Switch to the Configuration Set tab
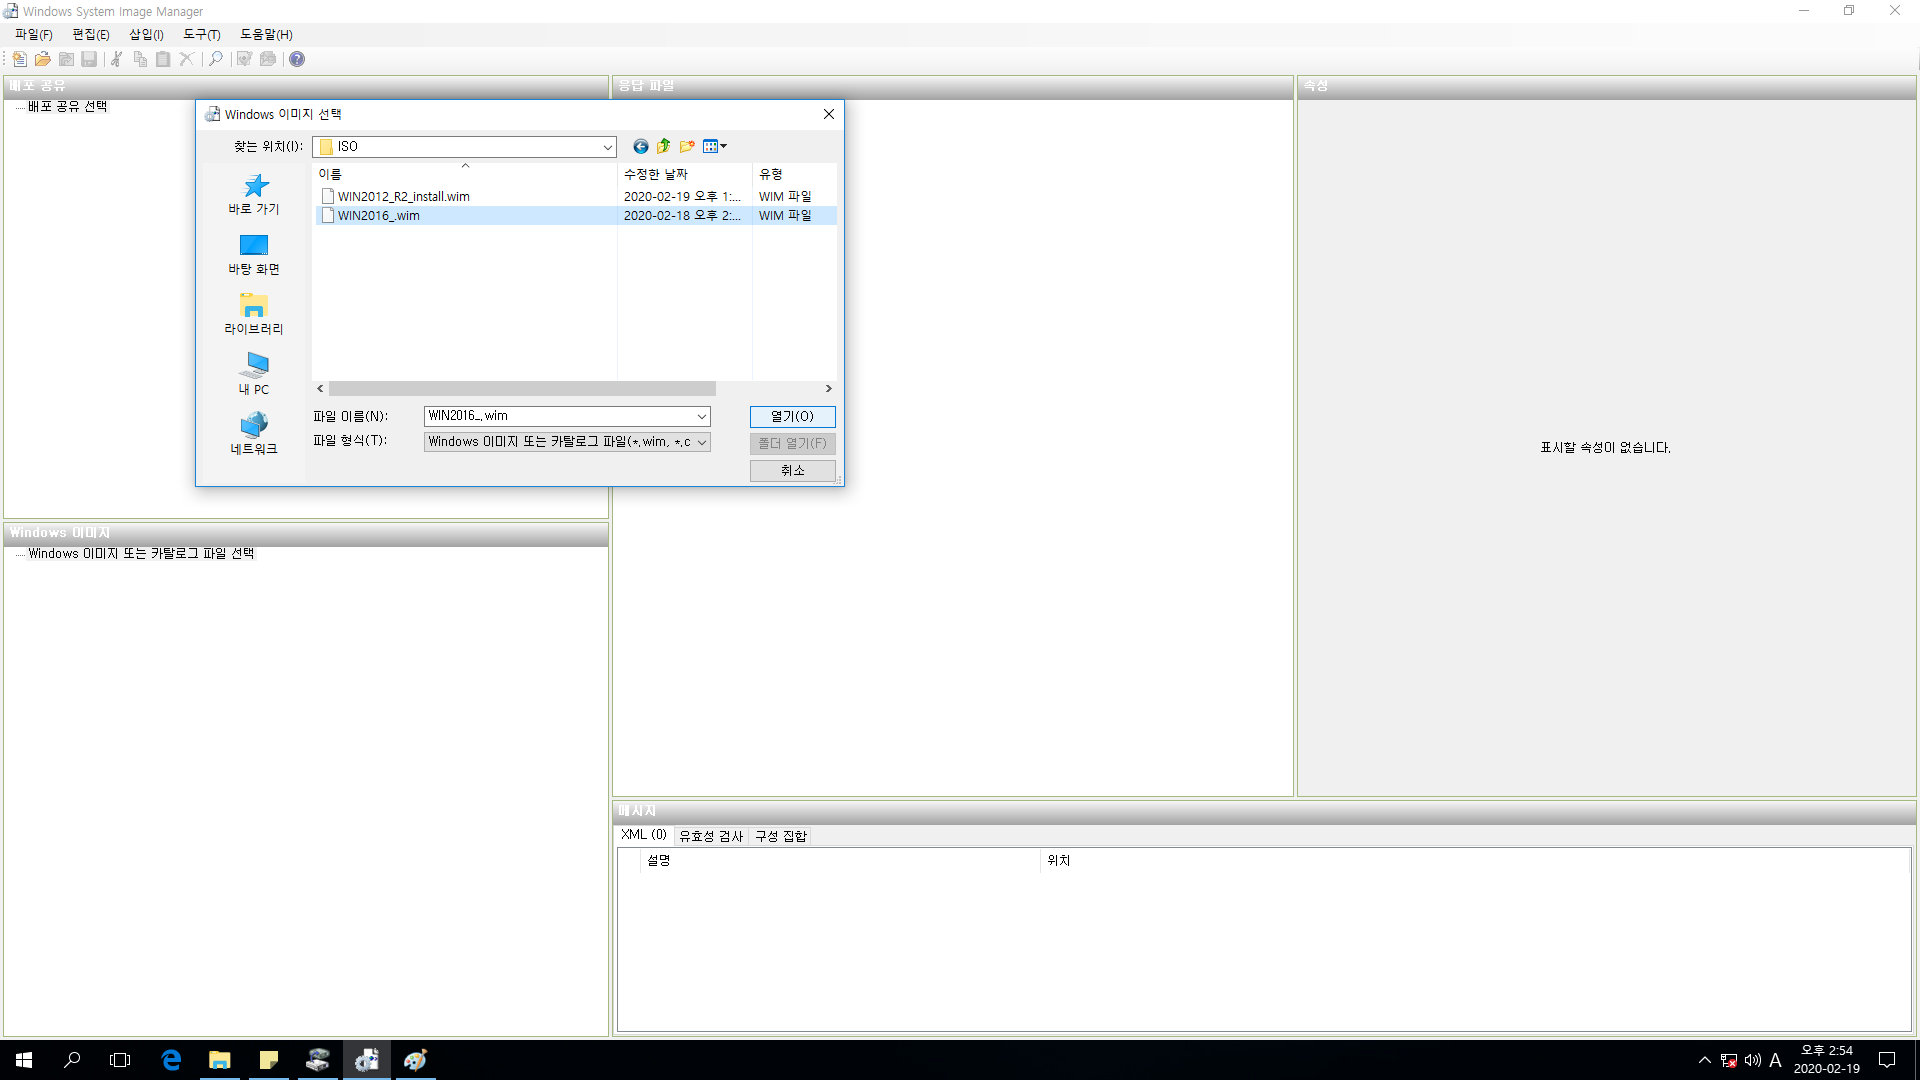Image resolution: width=1920 pixels, height=1080 pixels. tap(780, 836)
